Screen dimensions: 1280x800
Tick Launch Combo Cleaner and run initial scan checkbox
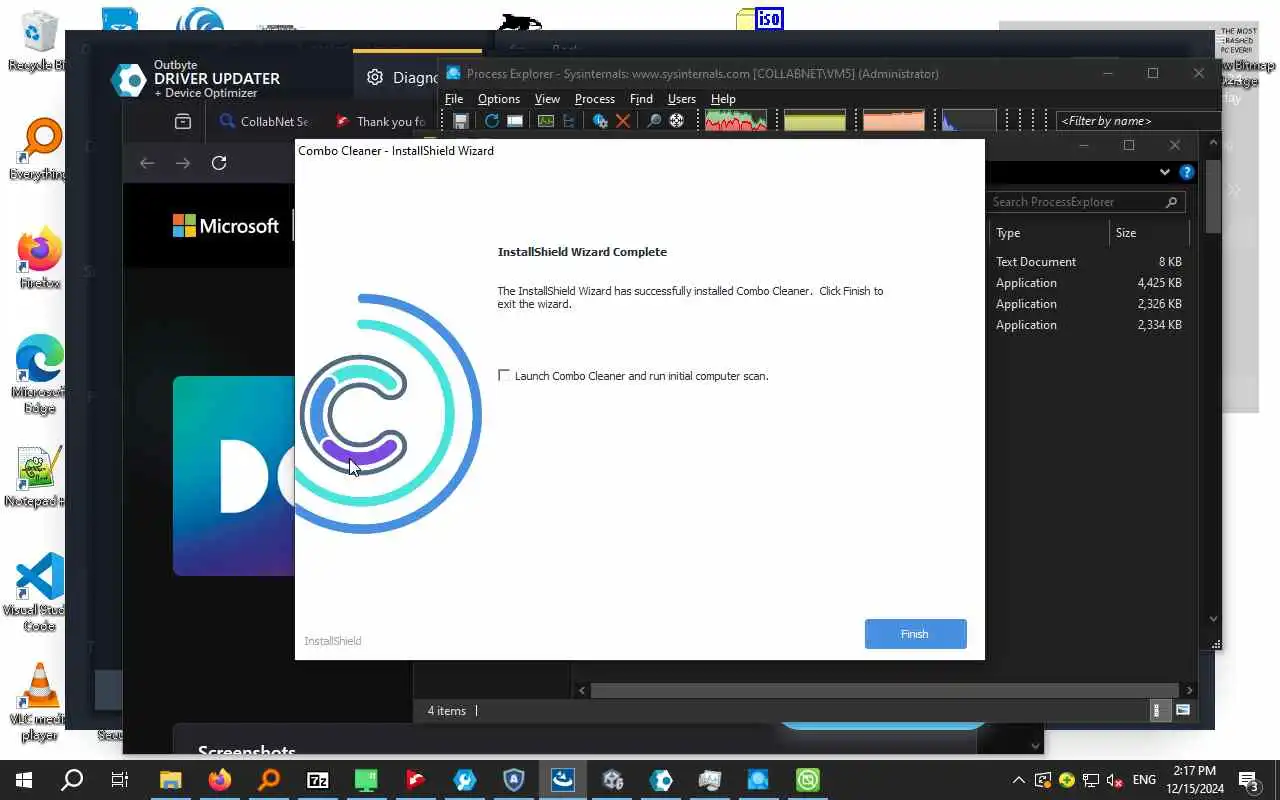(504, 375)
